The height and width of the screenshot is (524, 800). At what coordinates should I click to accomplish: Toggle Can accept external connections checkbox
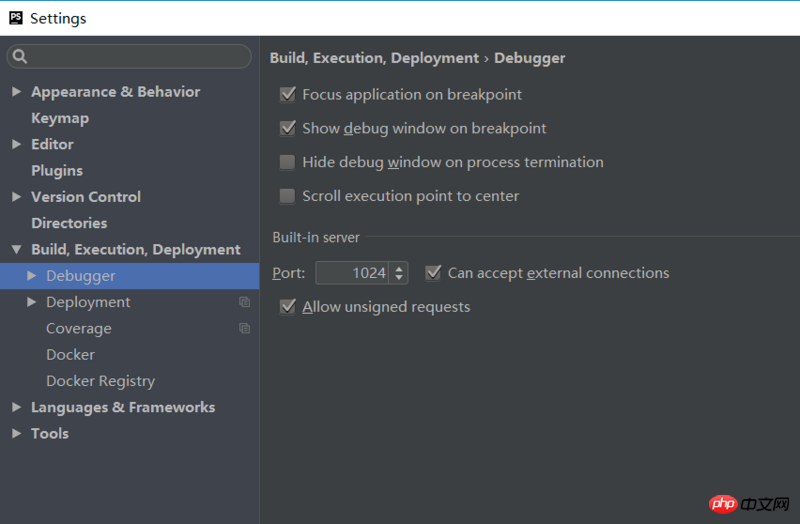[x=433, y=273]
